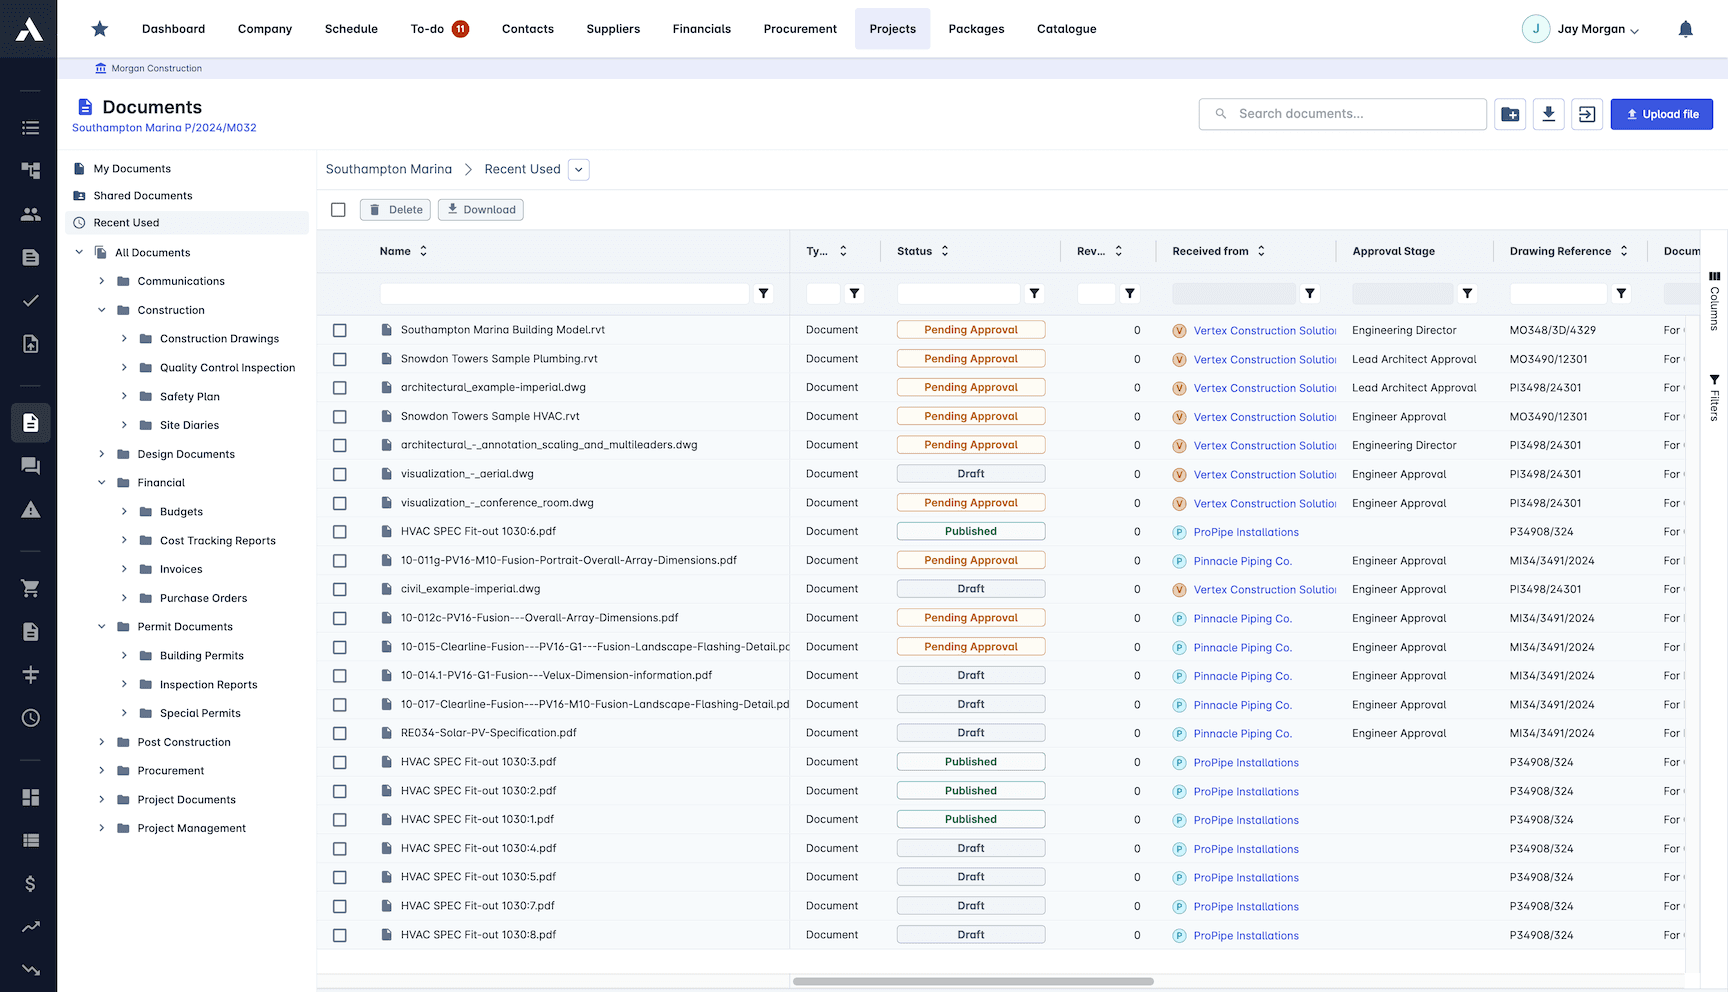Click the chat/messages icon in the left sidebar
Image resolution: width=1728 pixels, height=992 pixels.
tap(30, 466)
